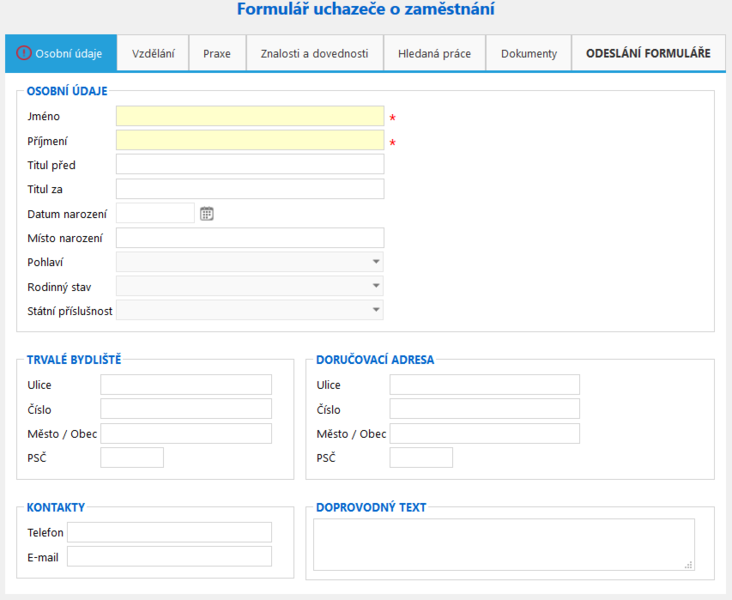Click into the Příjmení field

tap(250, 140)
